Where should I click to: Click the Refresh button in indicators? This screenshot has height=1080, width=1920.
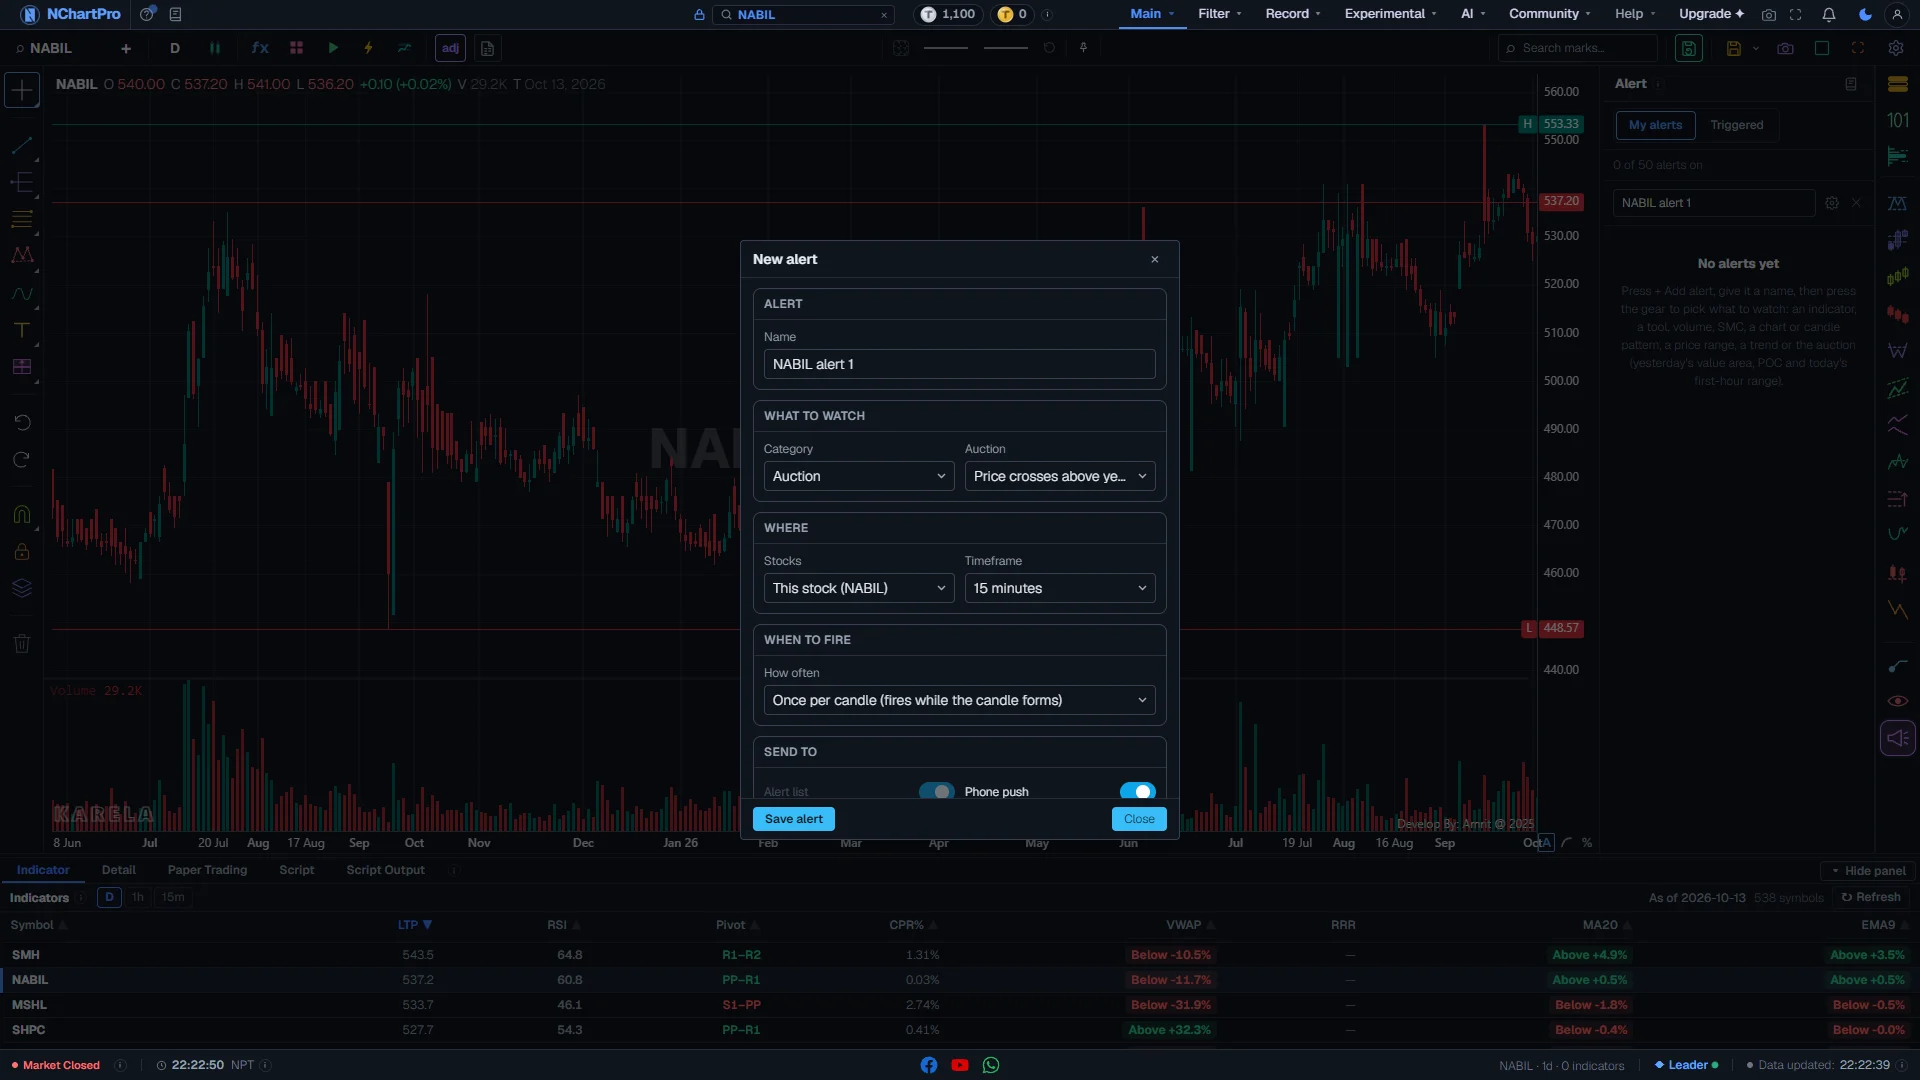point(1871,897)
